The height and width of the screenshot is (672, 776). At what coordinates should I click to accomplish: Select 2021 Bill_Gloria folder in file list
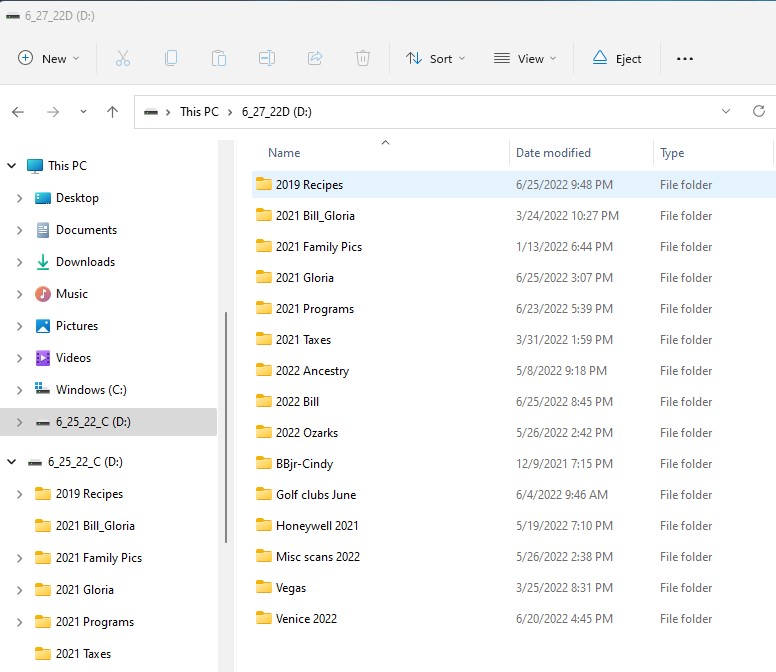[x=315, y=216]
